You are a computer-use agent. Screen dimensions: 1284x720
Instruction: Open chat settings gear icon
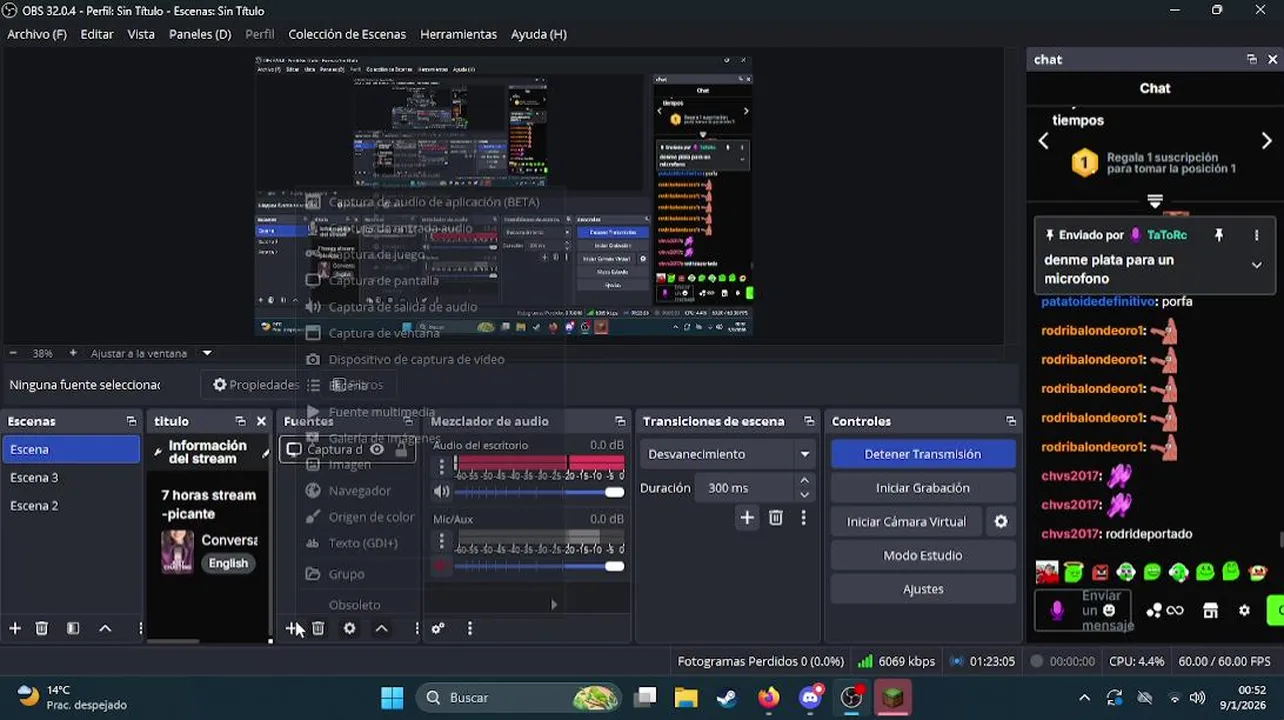pos(1244,610)
